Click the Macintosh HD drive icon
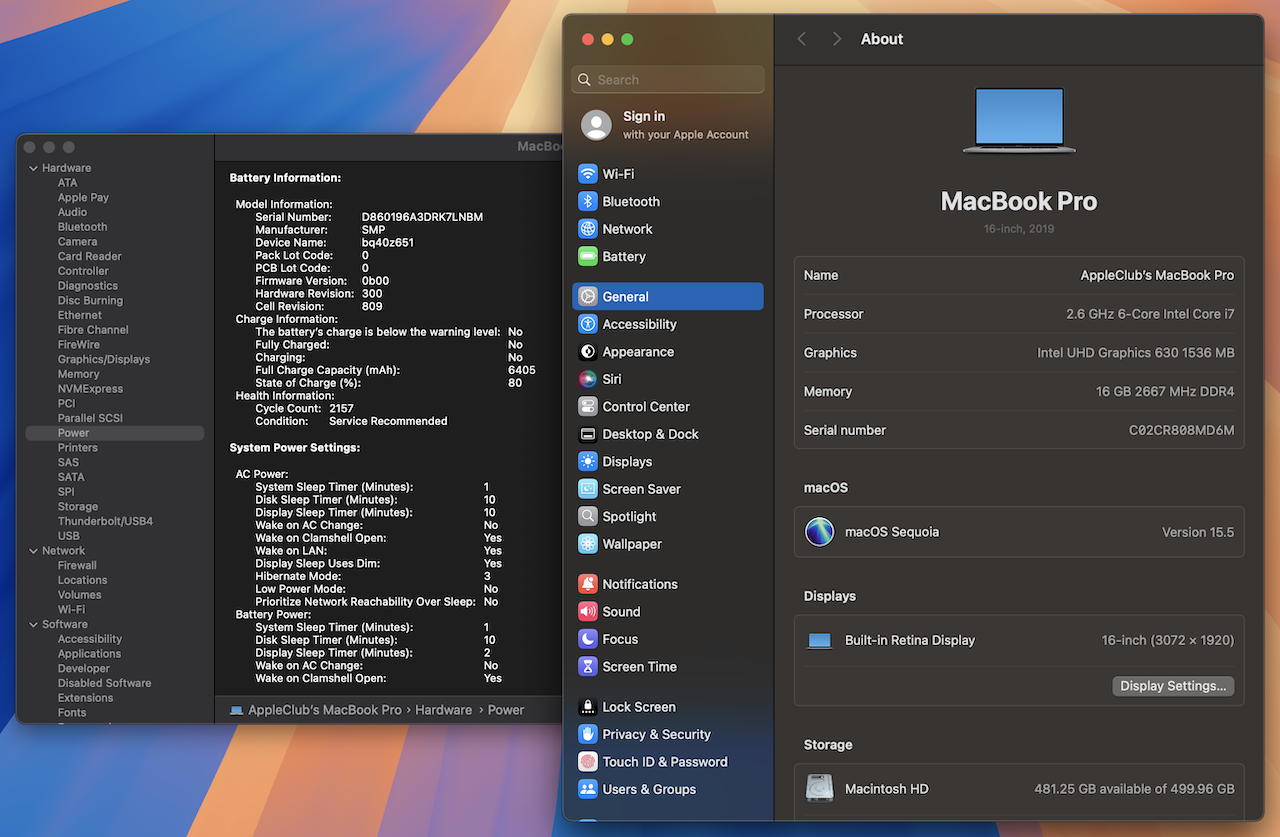This screenshot has width=1280, height=837. click(820, 788)
